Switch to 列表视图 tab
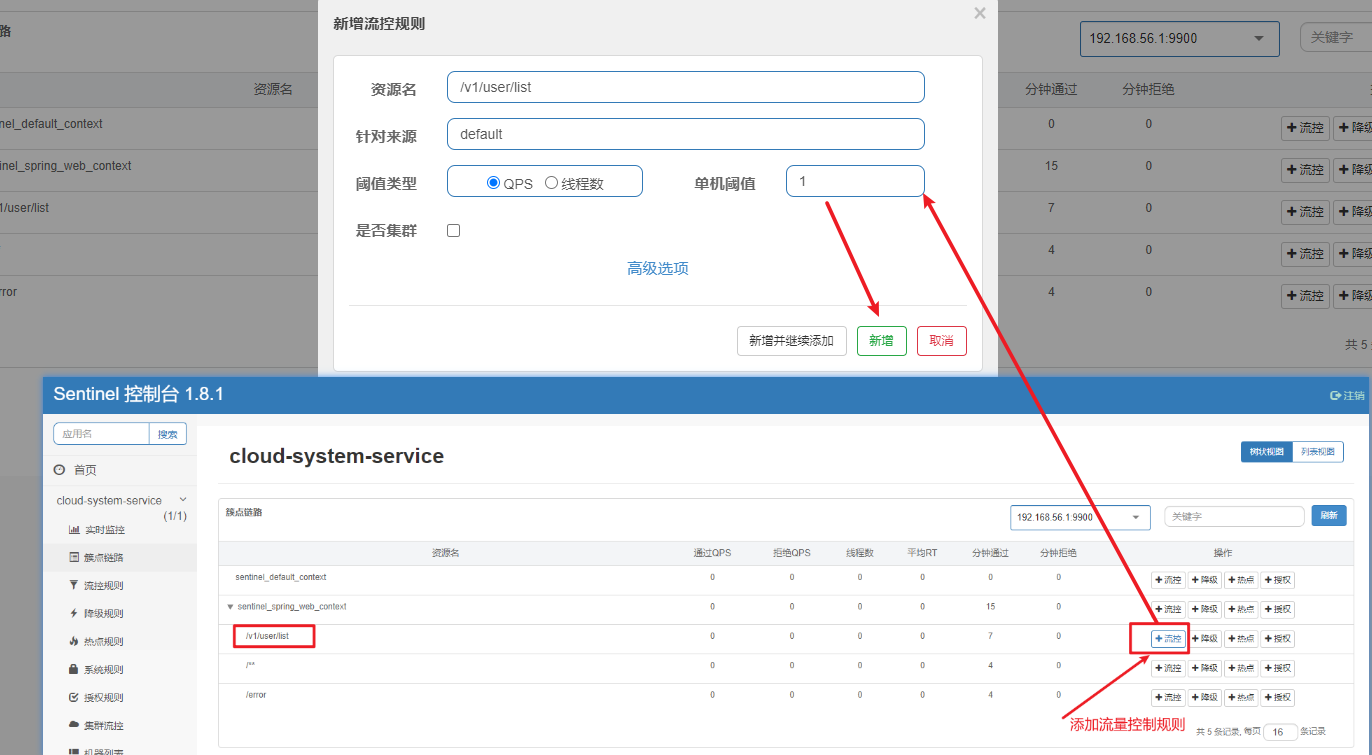This screenshot has width=1372, height=755. 1317,452
